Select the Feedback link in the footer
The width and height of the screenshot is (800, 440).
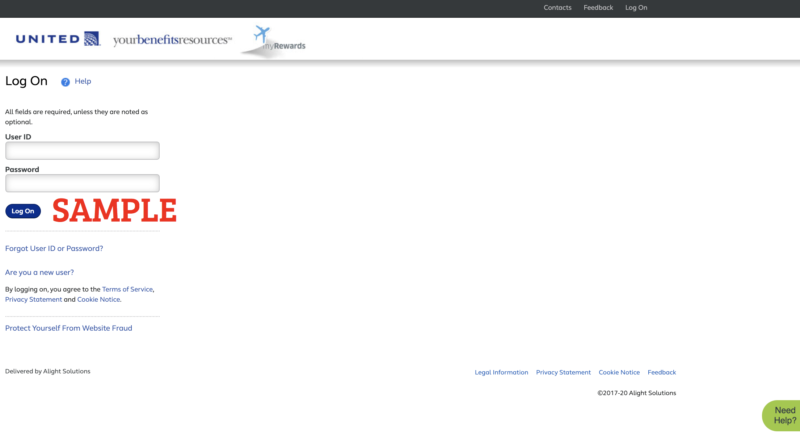click(x=661, y=372)
